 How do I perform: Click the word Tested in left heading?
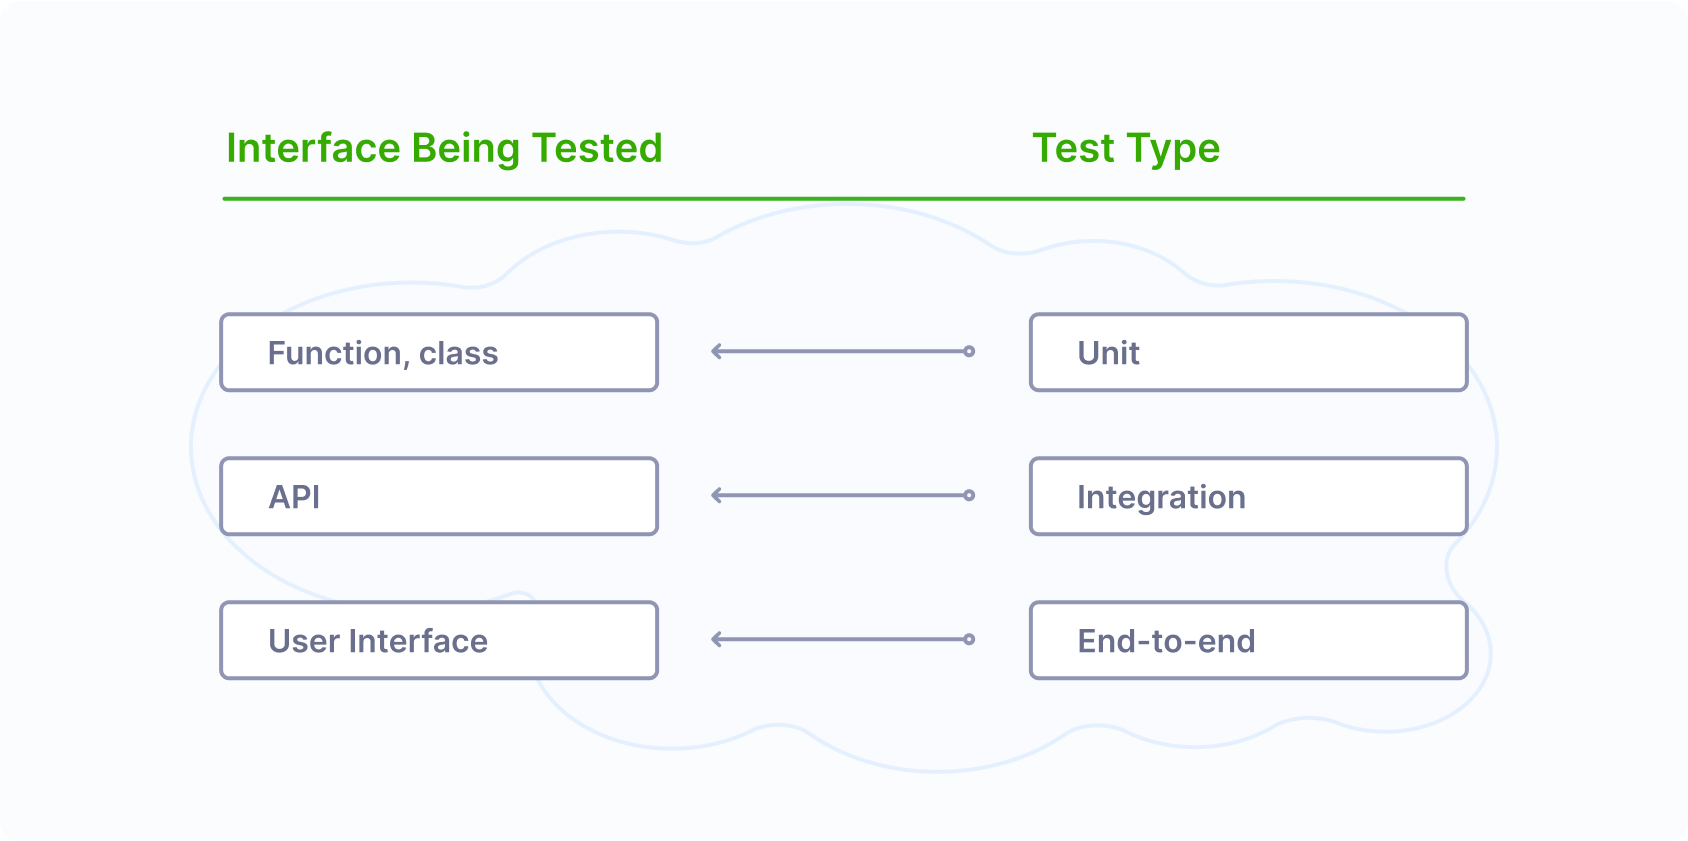597,148
